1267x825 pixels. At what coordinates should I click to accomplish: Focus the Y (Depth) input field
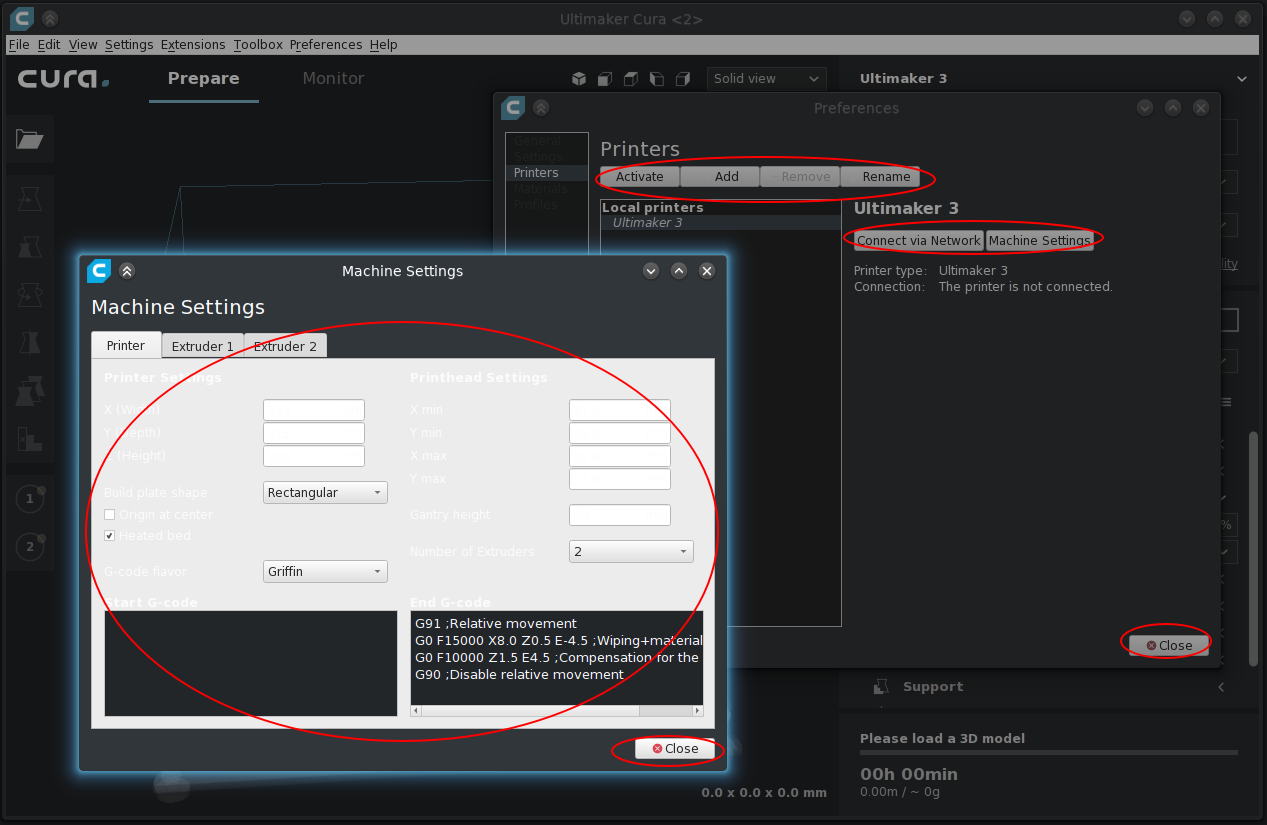click(314, 433)
